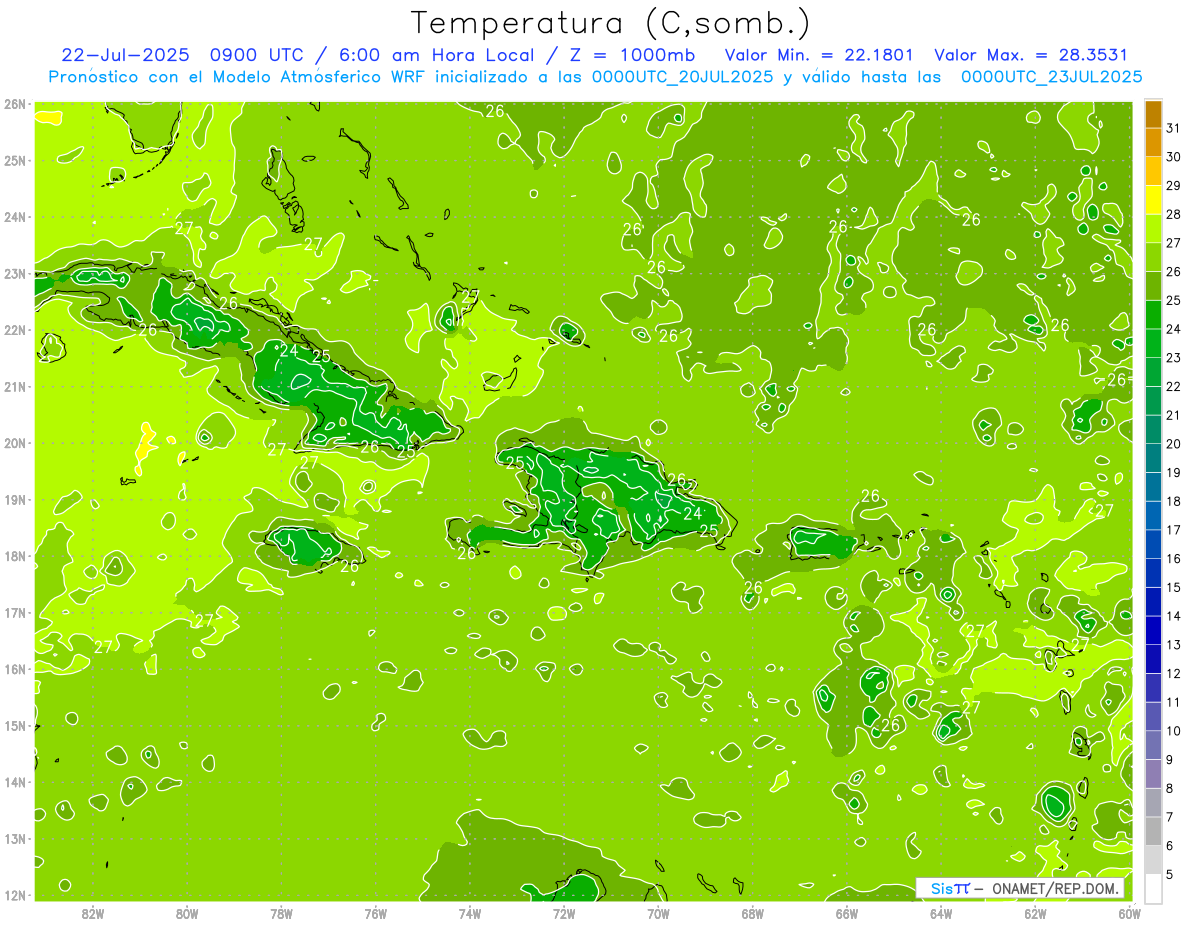Screen dimensions: 1200x927
Task: Click "6:00 am Hora Local" text
Action: click(436, 55)
